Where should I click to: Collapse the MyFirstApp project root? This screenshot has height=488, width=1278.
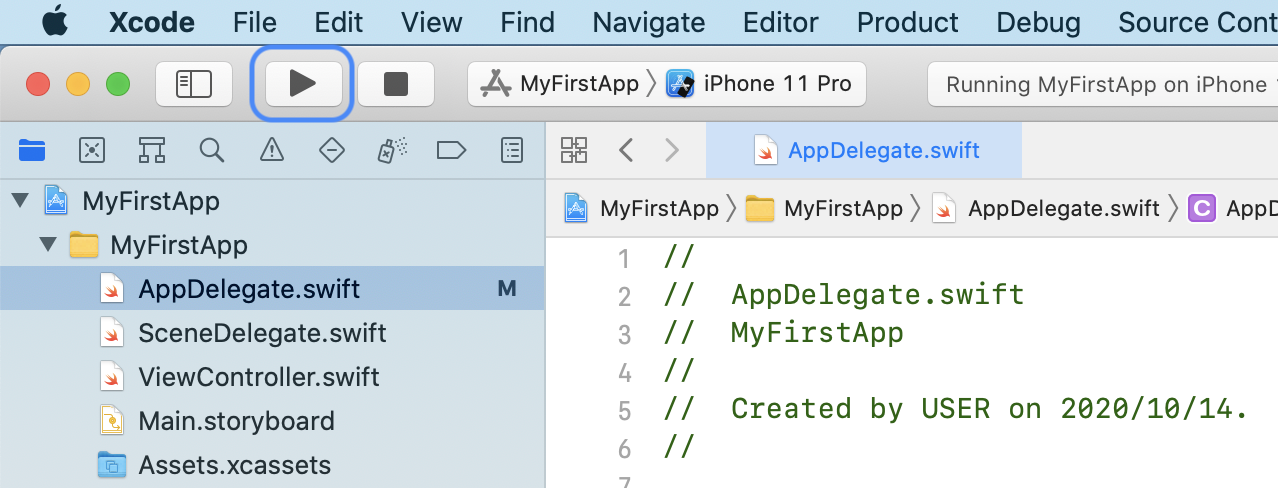coord(19,201)
